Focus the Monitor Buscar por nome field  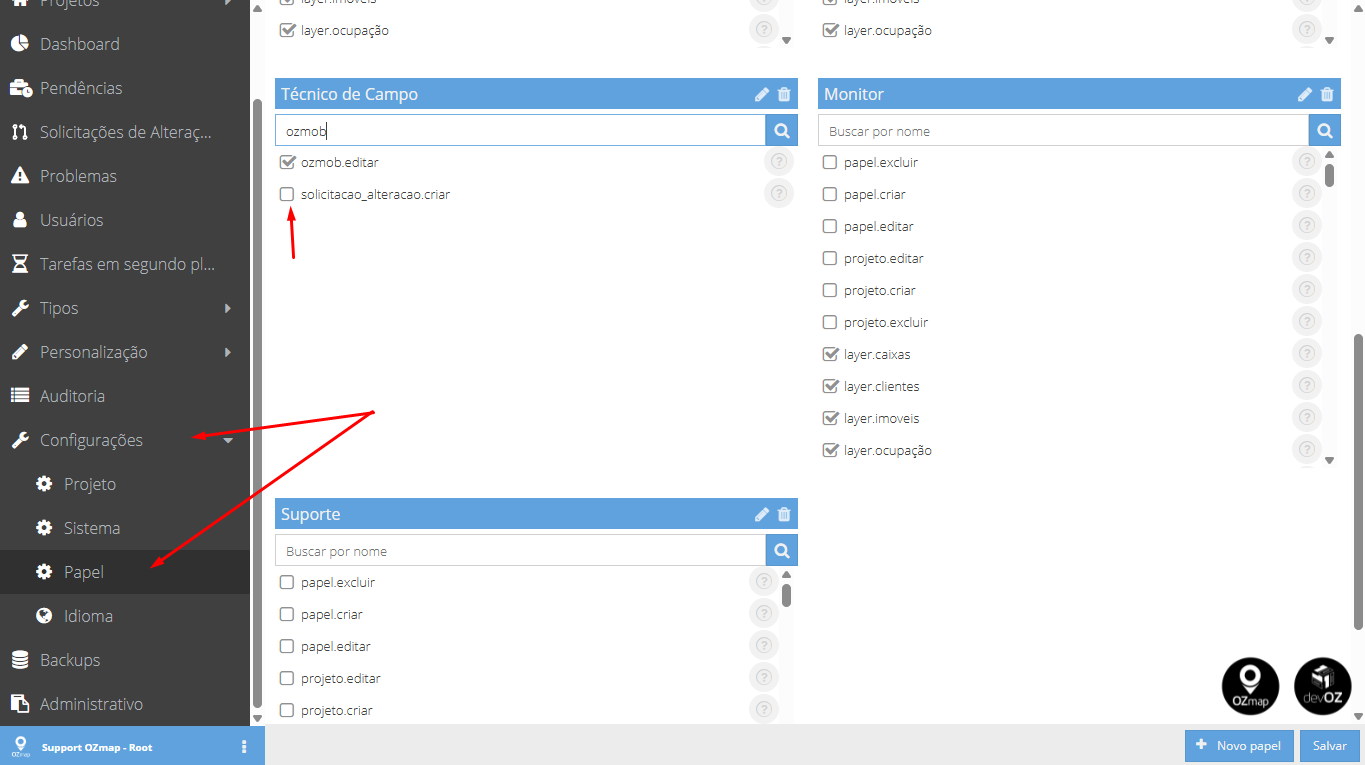(1063, 131)
